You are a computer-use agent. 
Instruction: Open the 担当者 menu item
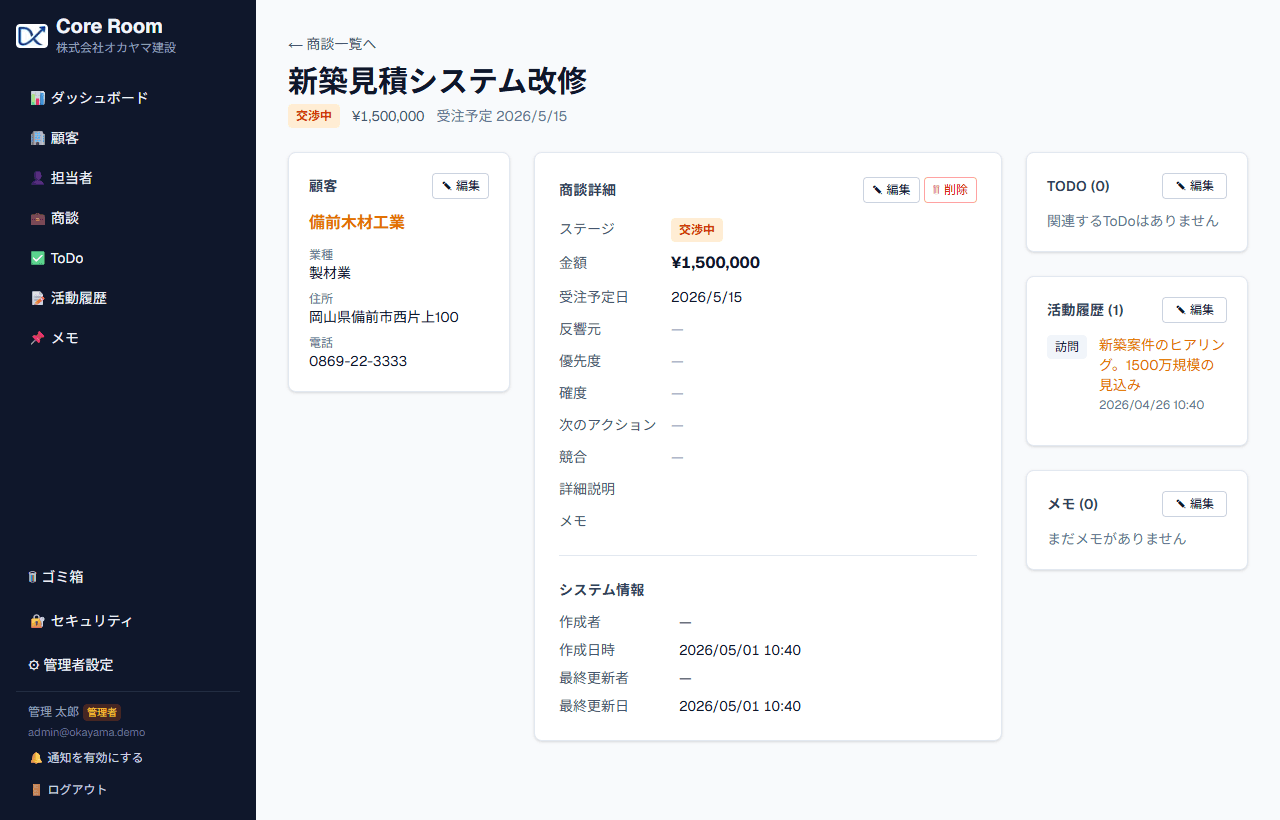pos(128,178)
